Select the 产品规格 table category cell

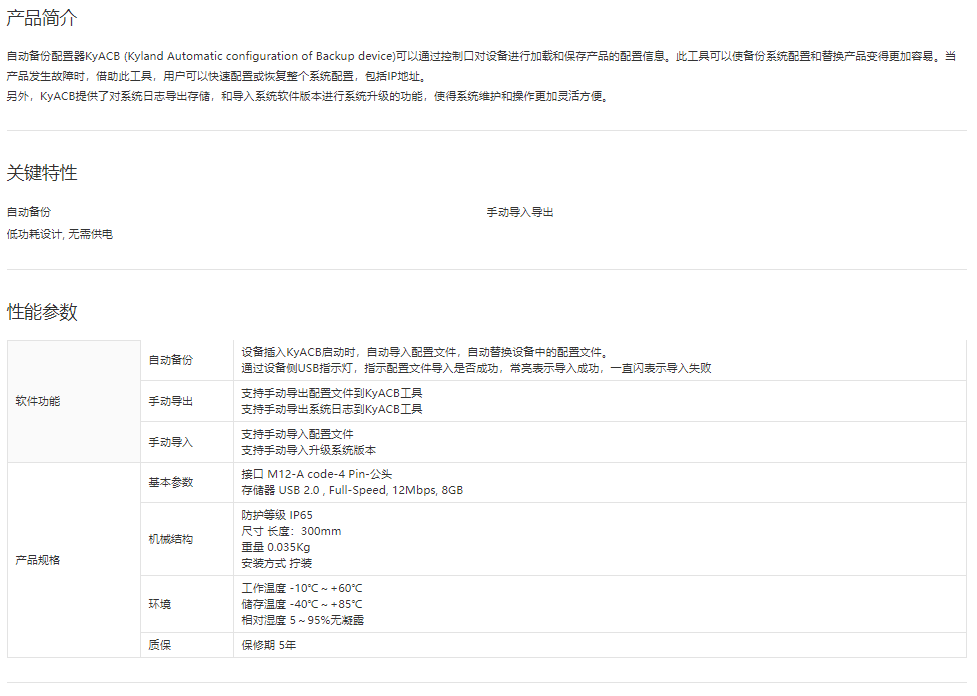click(37, 560)
